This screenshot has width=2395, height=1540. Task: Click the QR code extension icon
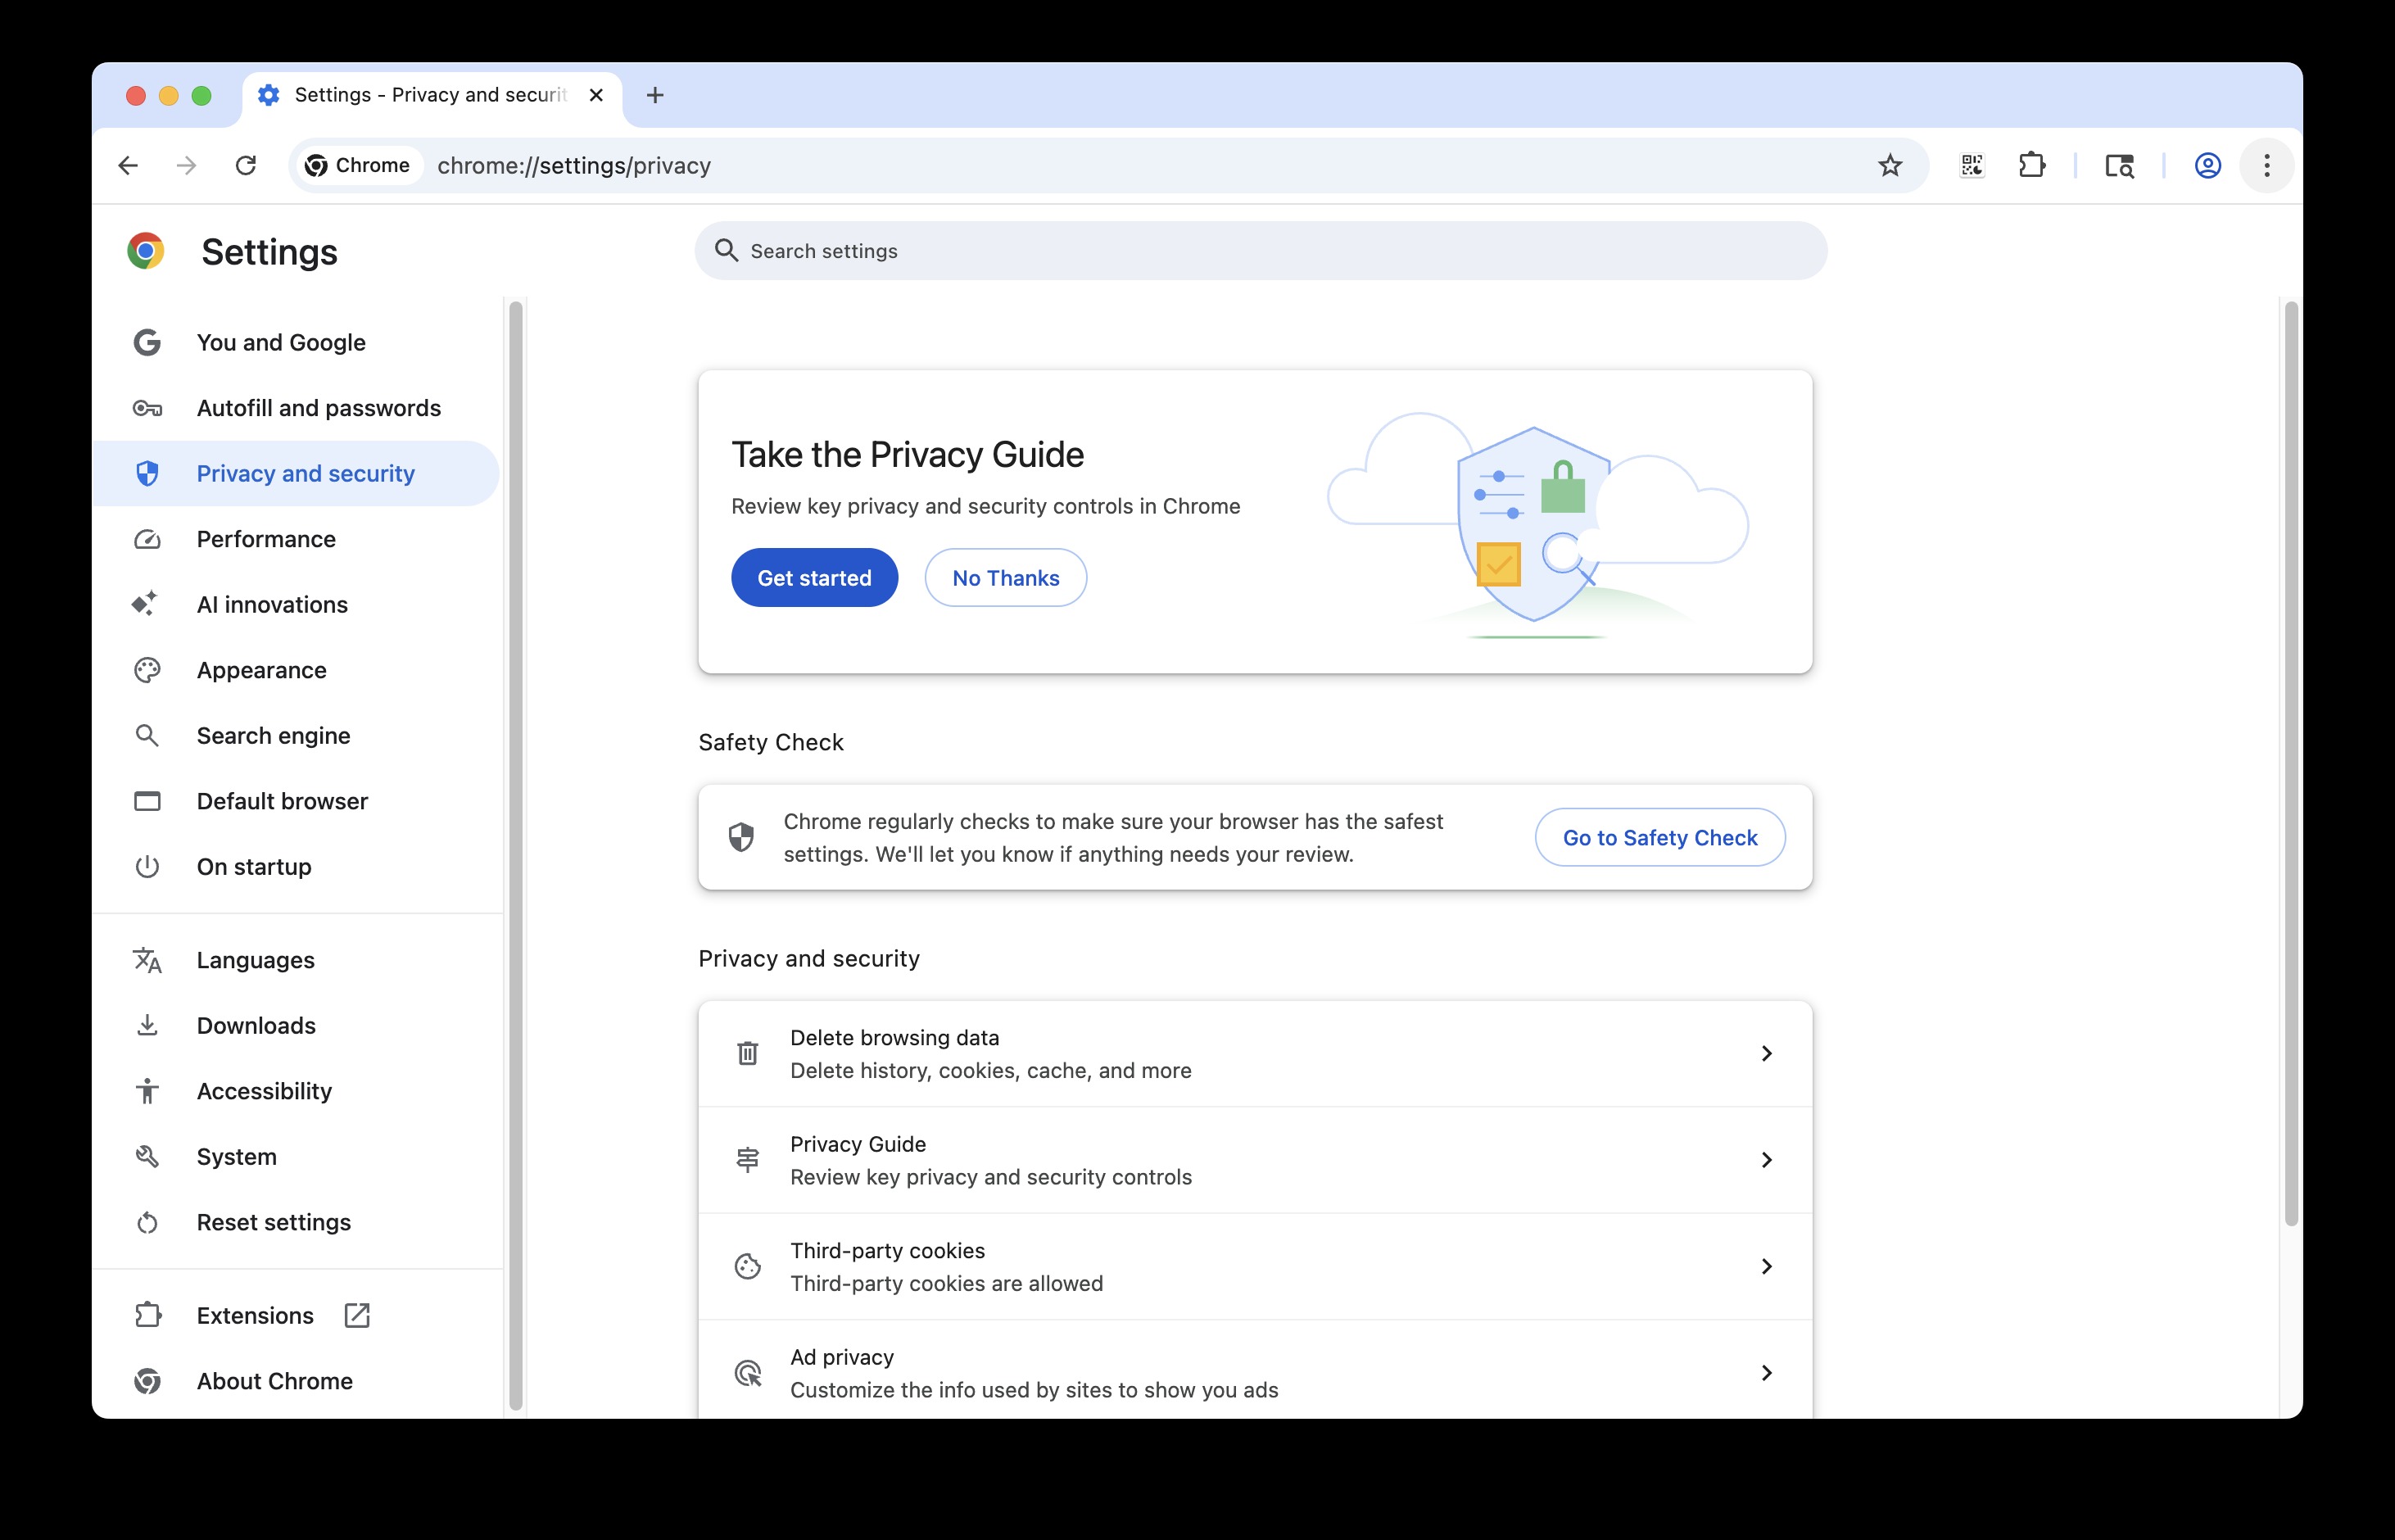coord(1971,165)
